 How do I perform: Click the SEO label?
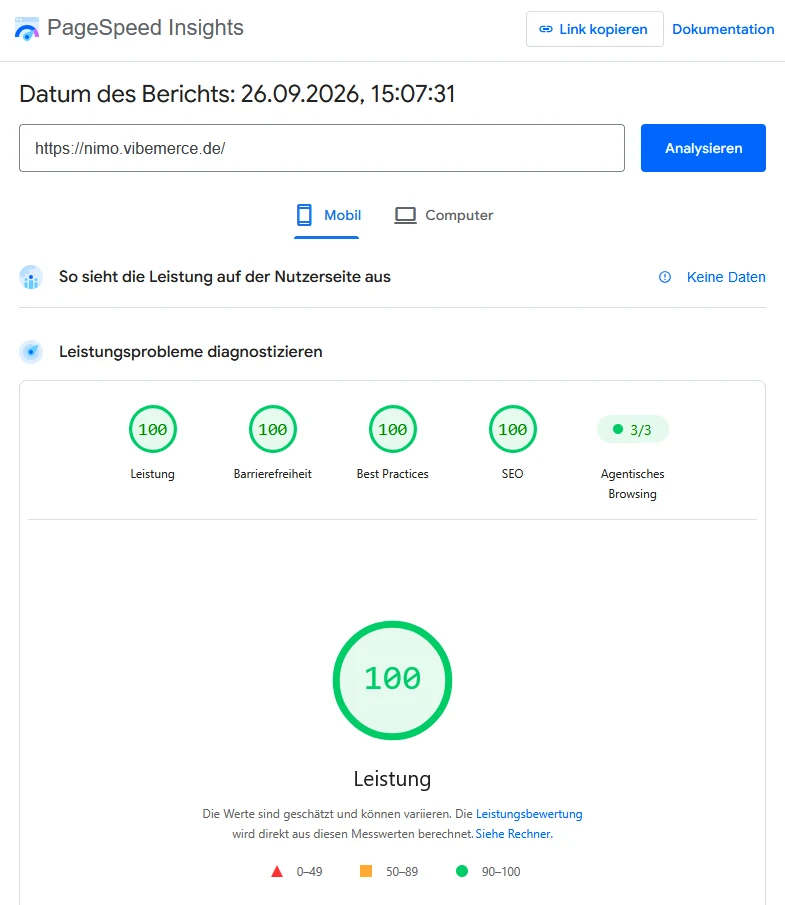[513, 474]
